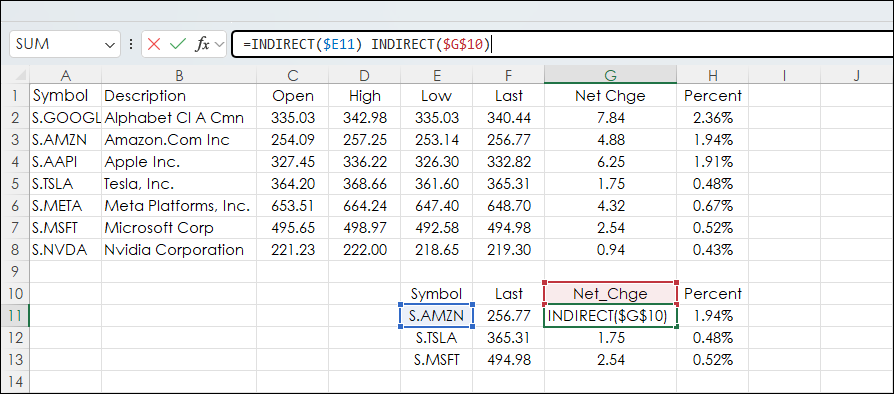Click the S.AMZN cell outlined in blue
The width and height of the screenshot is (894, 394).
[437, 315]
